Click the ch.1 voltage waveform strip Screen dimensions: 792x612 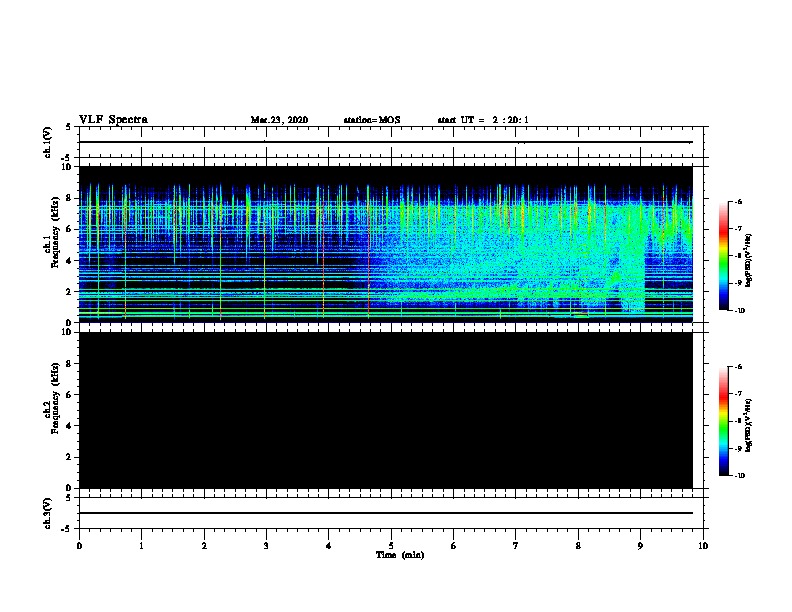pos(391,142)
